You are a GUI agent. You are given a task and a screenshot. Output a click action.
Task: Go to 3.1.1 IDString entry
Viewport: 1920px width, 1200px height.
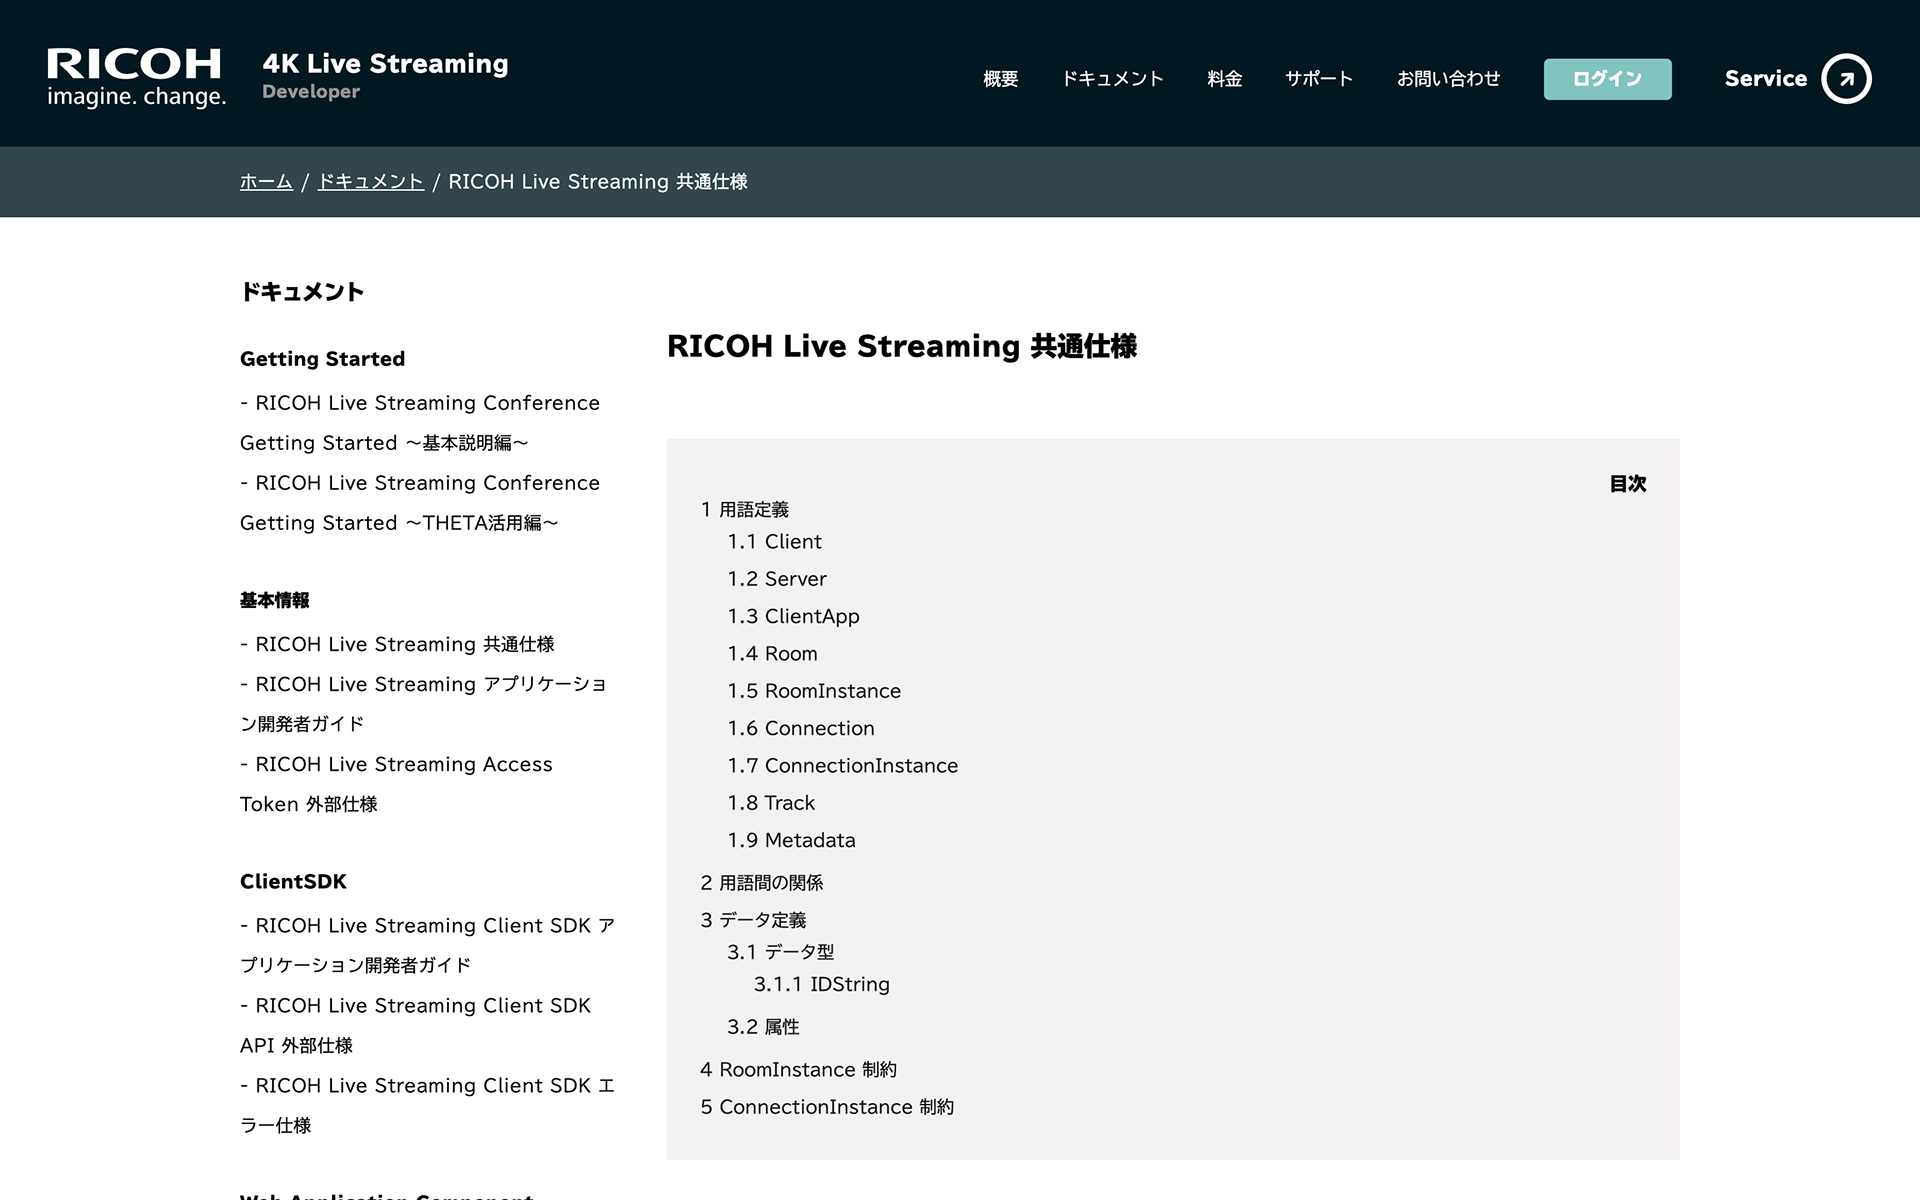click(821, 985)
